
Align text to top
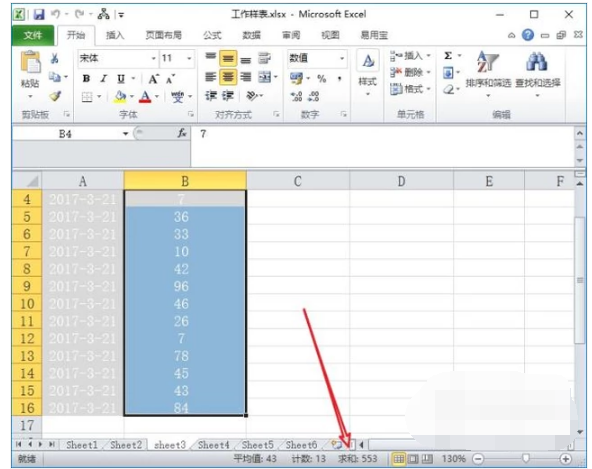[210, 57]
